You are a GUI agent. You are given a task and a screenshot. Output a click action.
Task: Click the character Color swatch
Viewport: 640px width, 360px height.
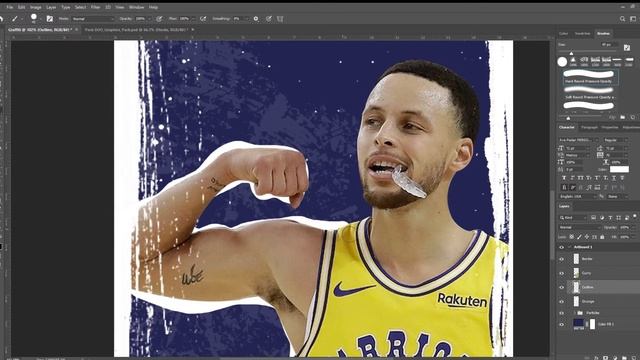point(619,169)
